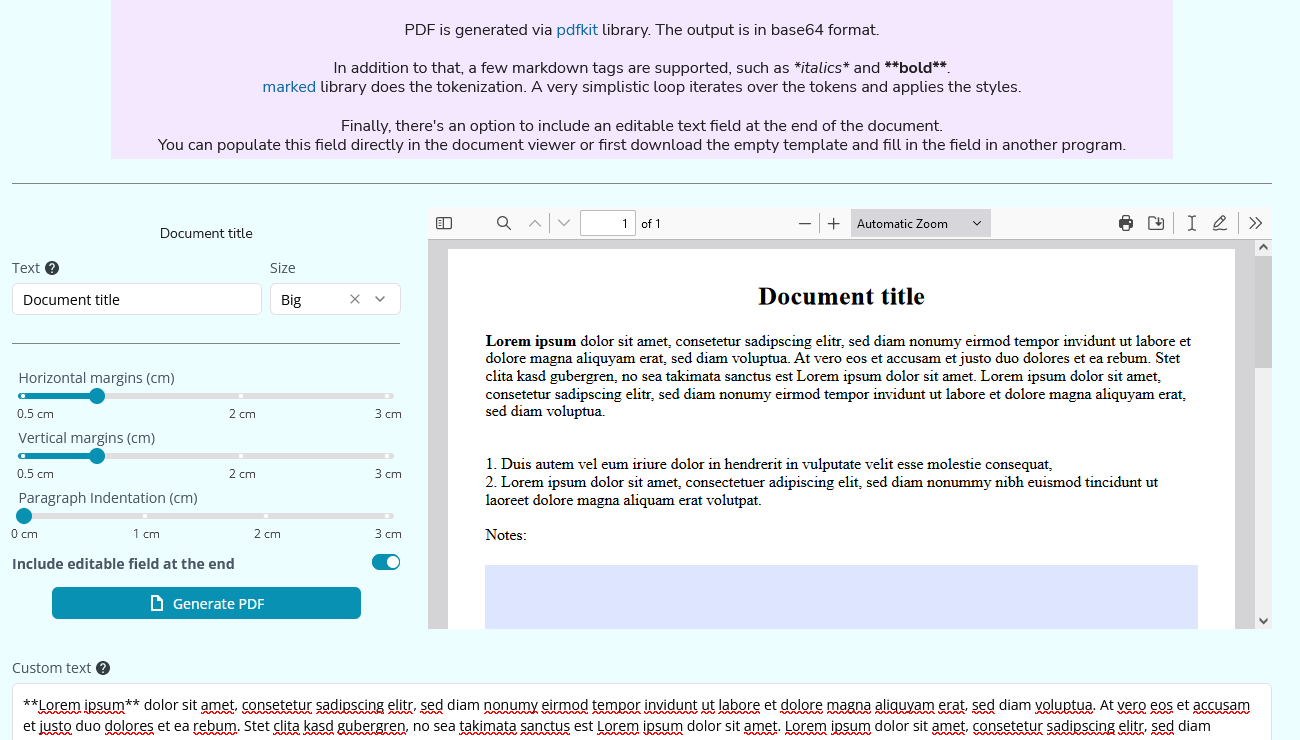Download the PDF with save icon
Image resolution: width=1300 pixels, height=740 pixels.
pyautogui.click(x=1156, y=223)
